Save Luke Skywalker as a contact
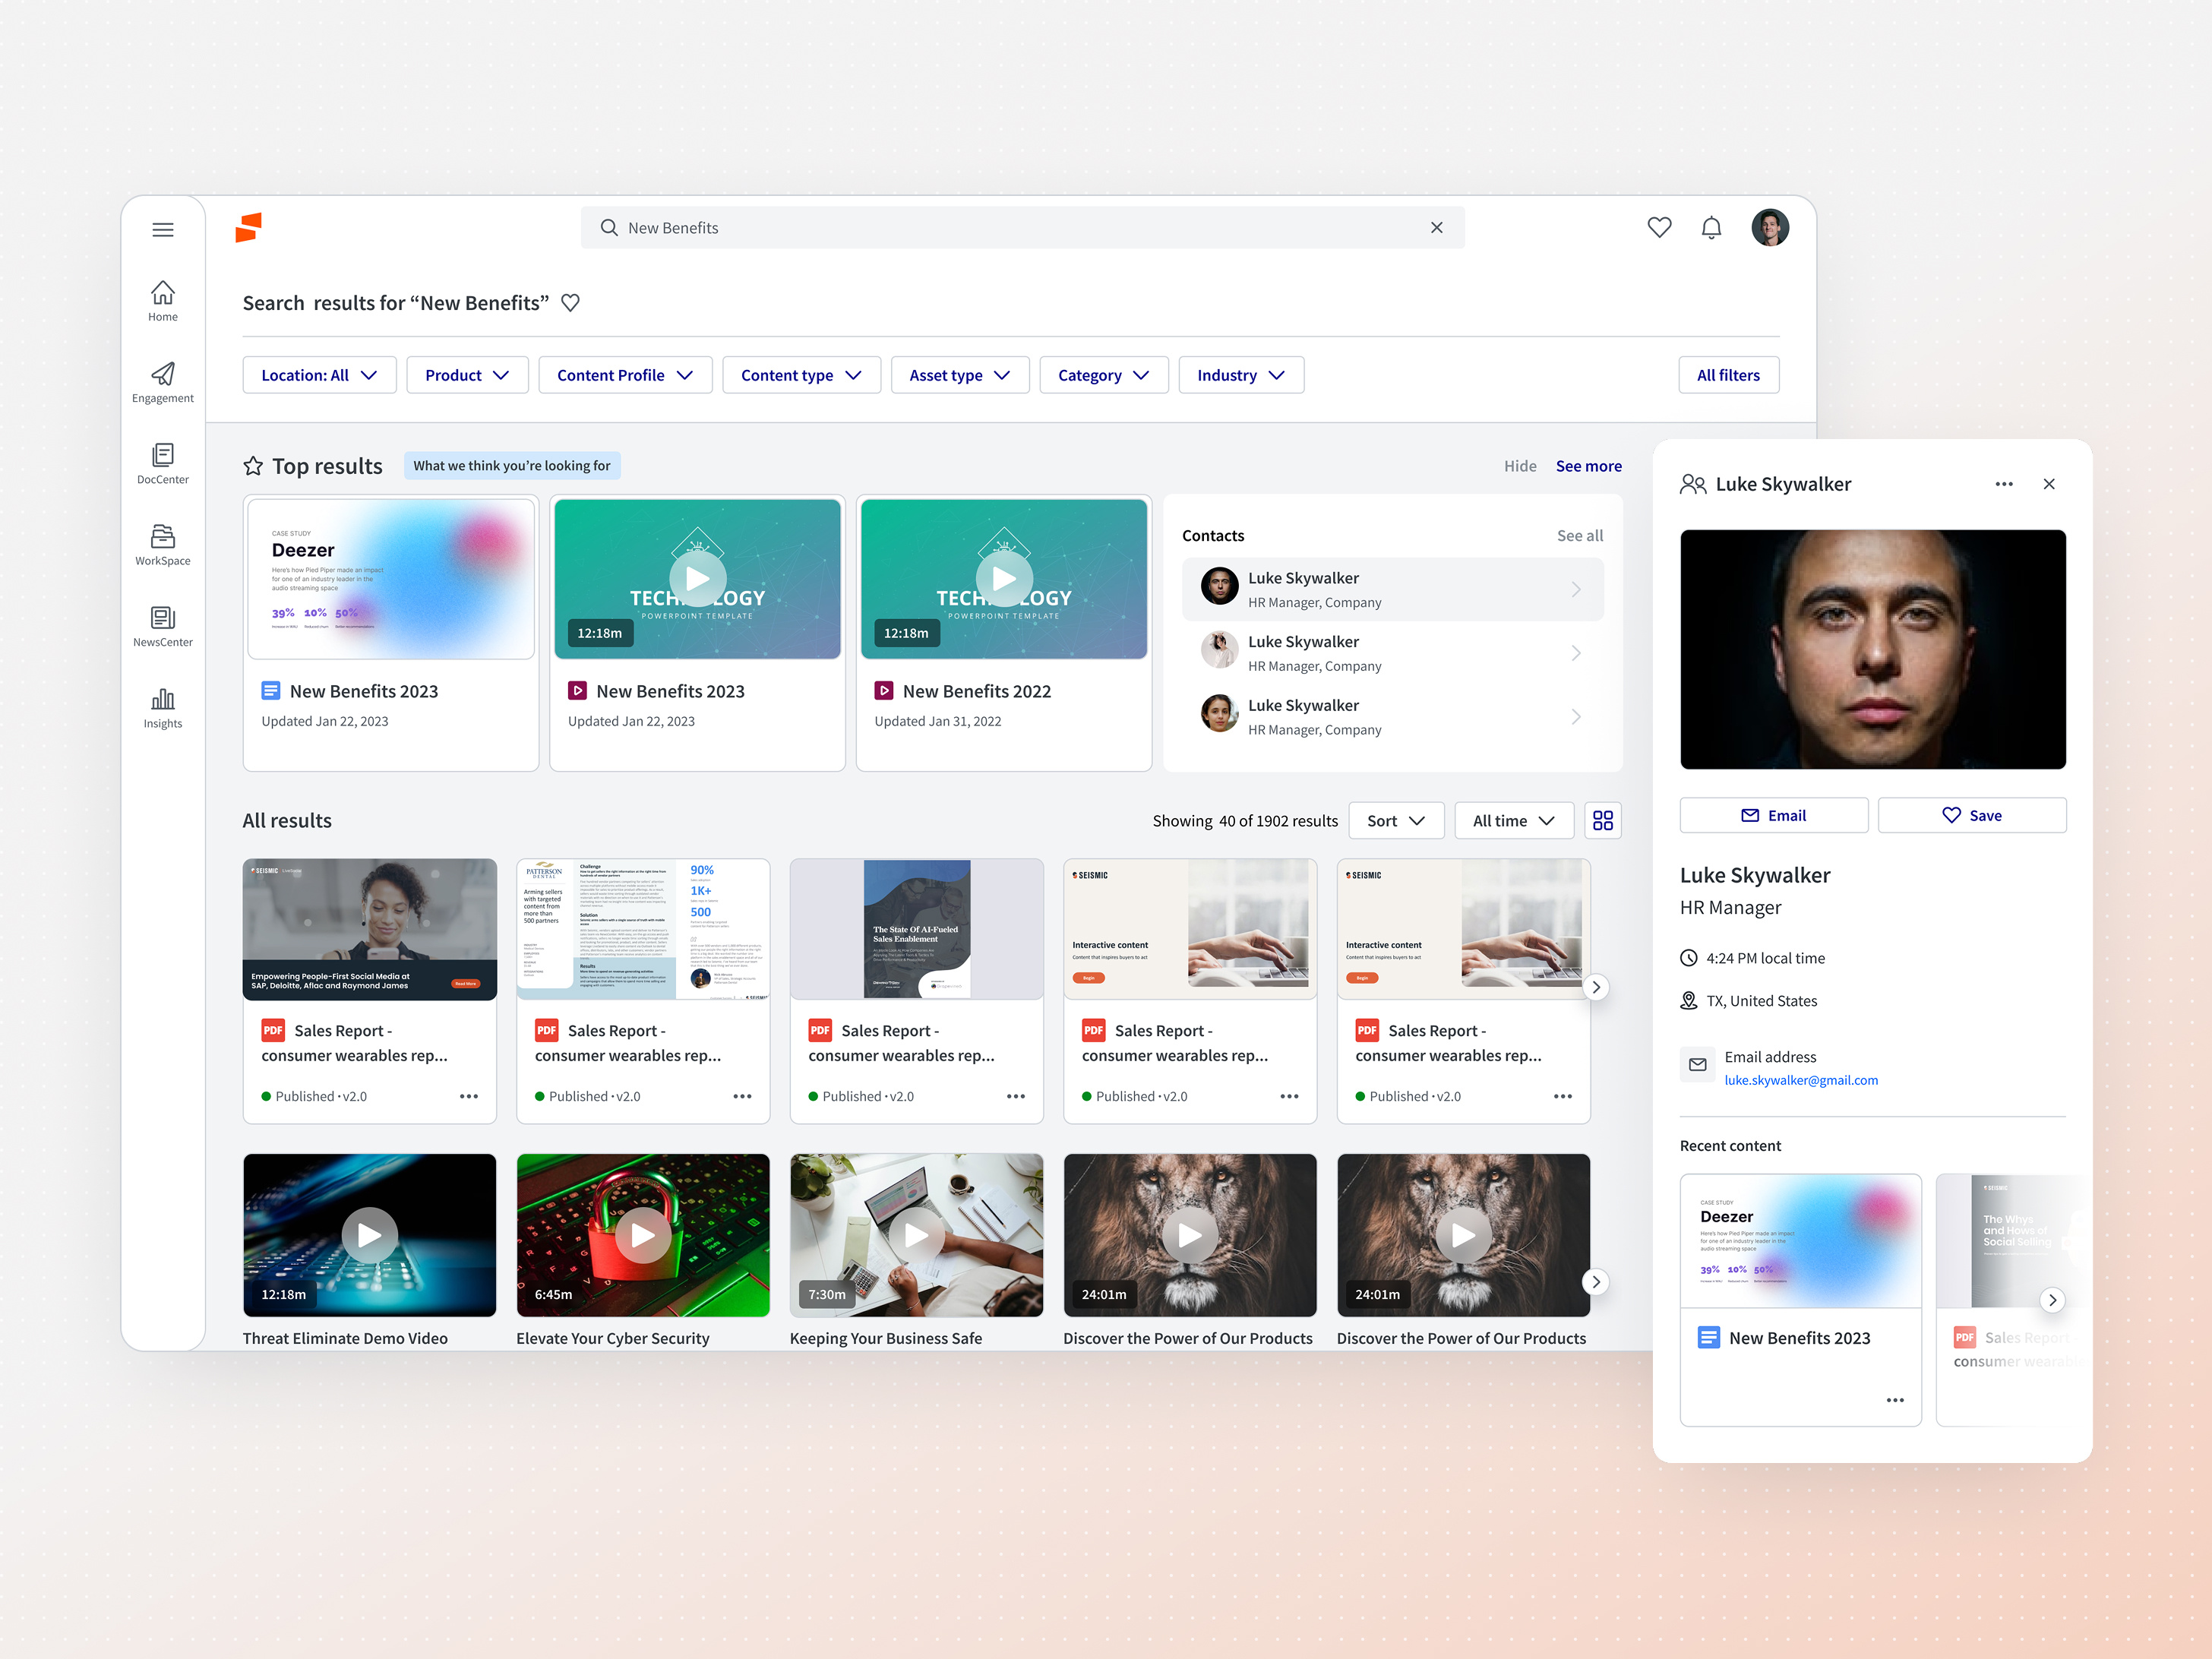This screenshot has width=2212, height=1659. coord(1971,815)
